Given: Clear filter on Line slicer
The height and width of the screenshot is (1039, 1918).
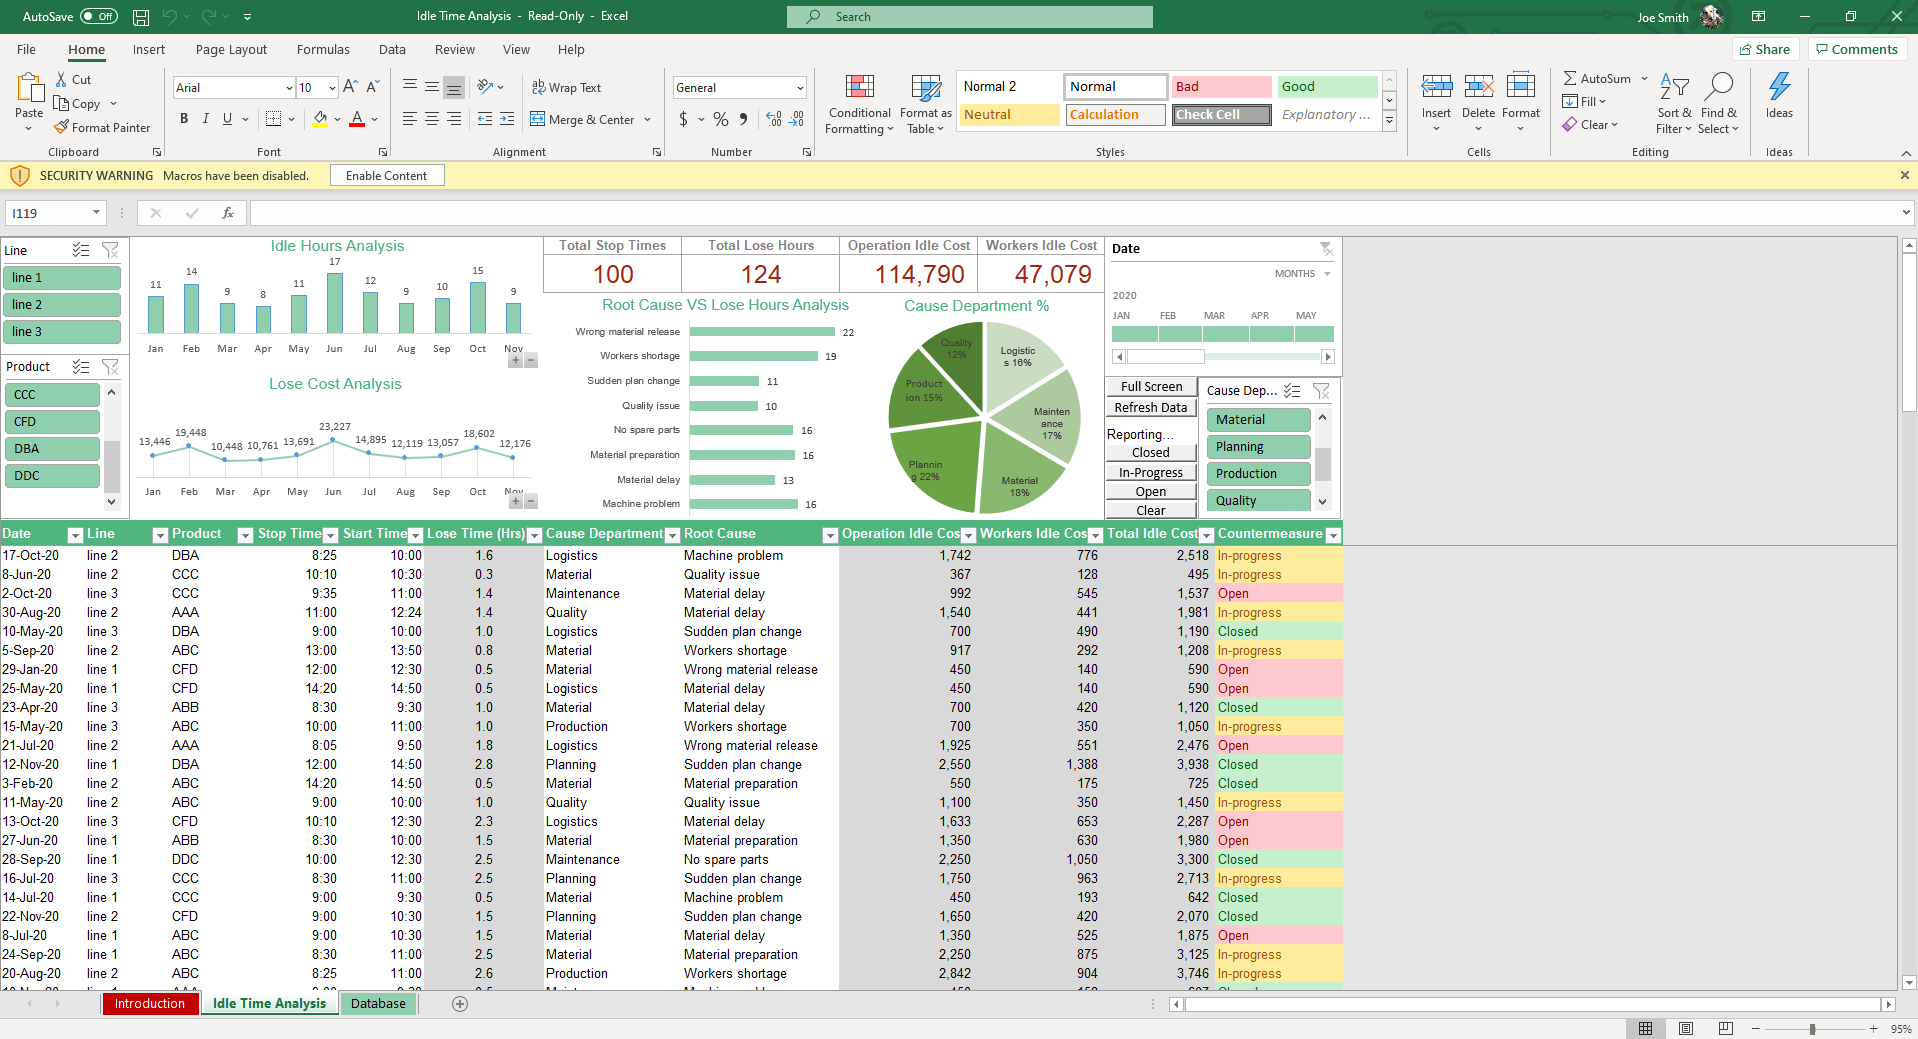Looking at the screenshot, I should coord(110,250).
